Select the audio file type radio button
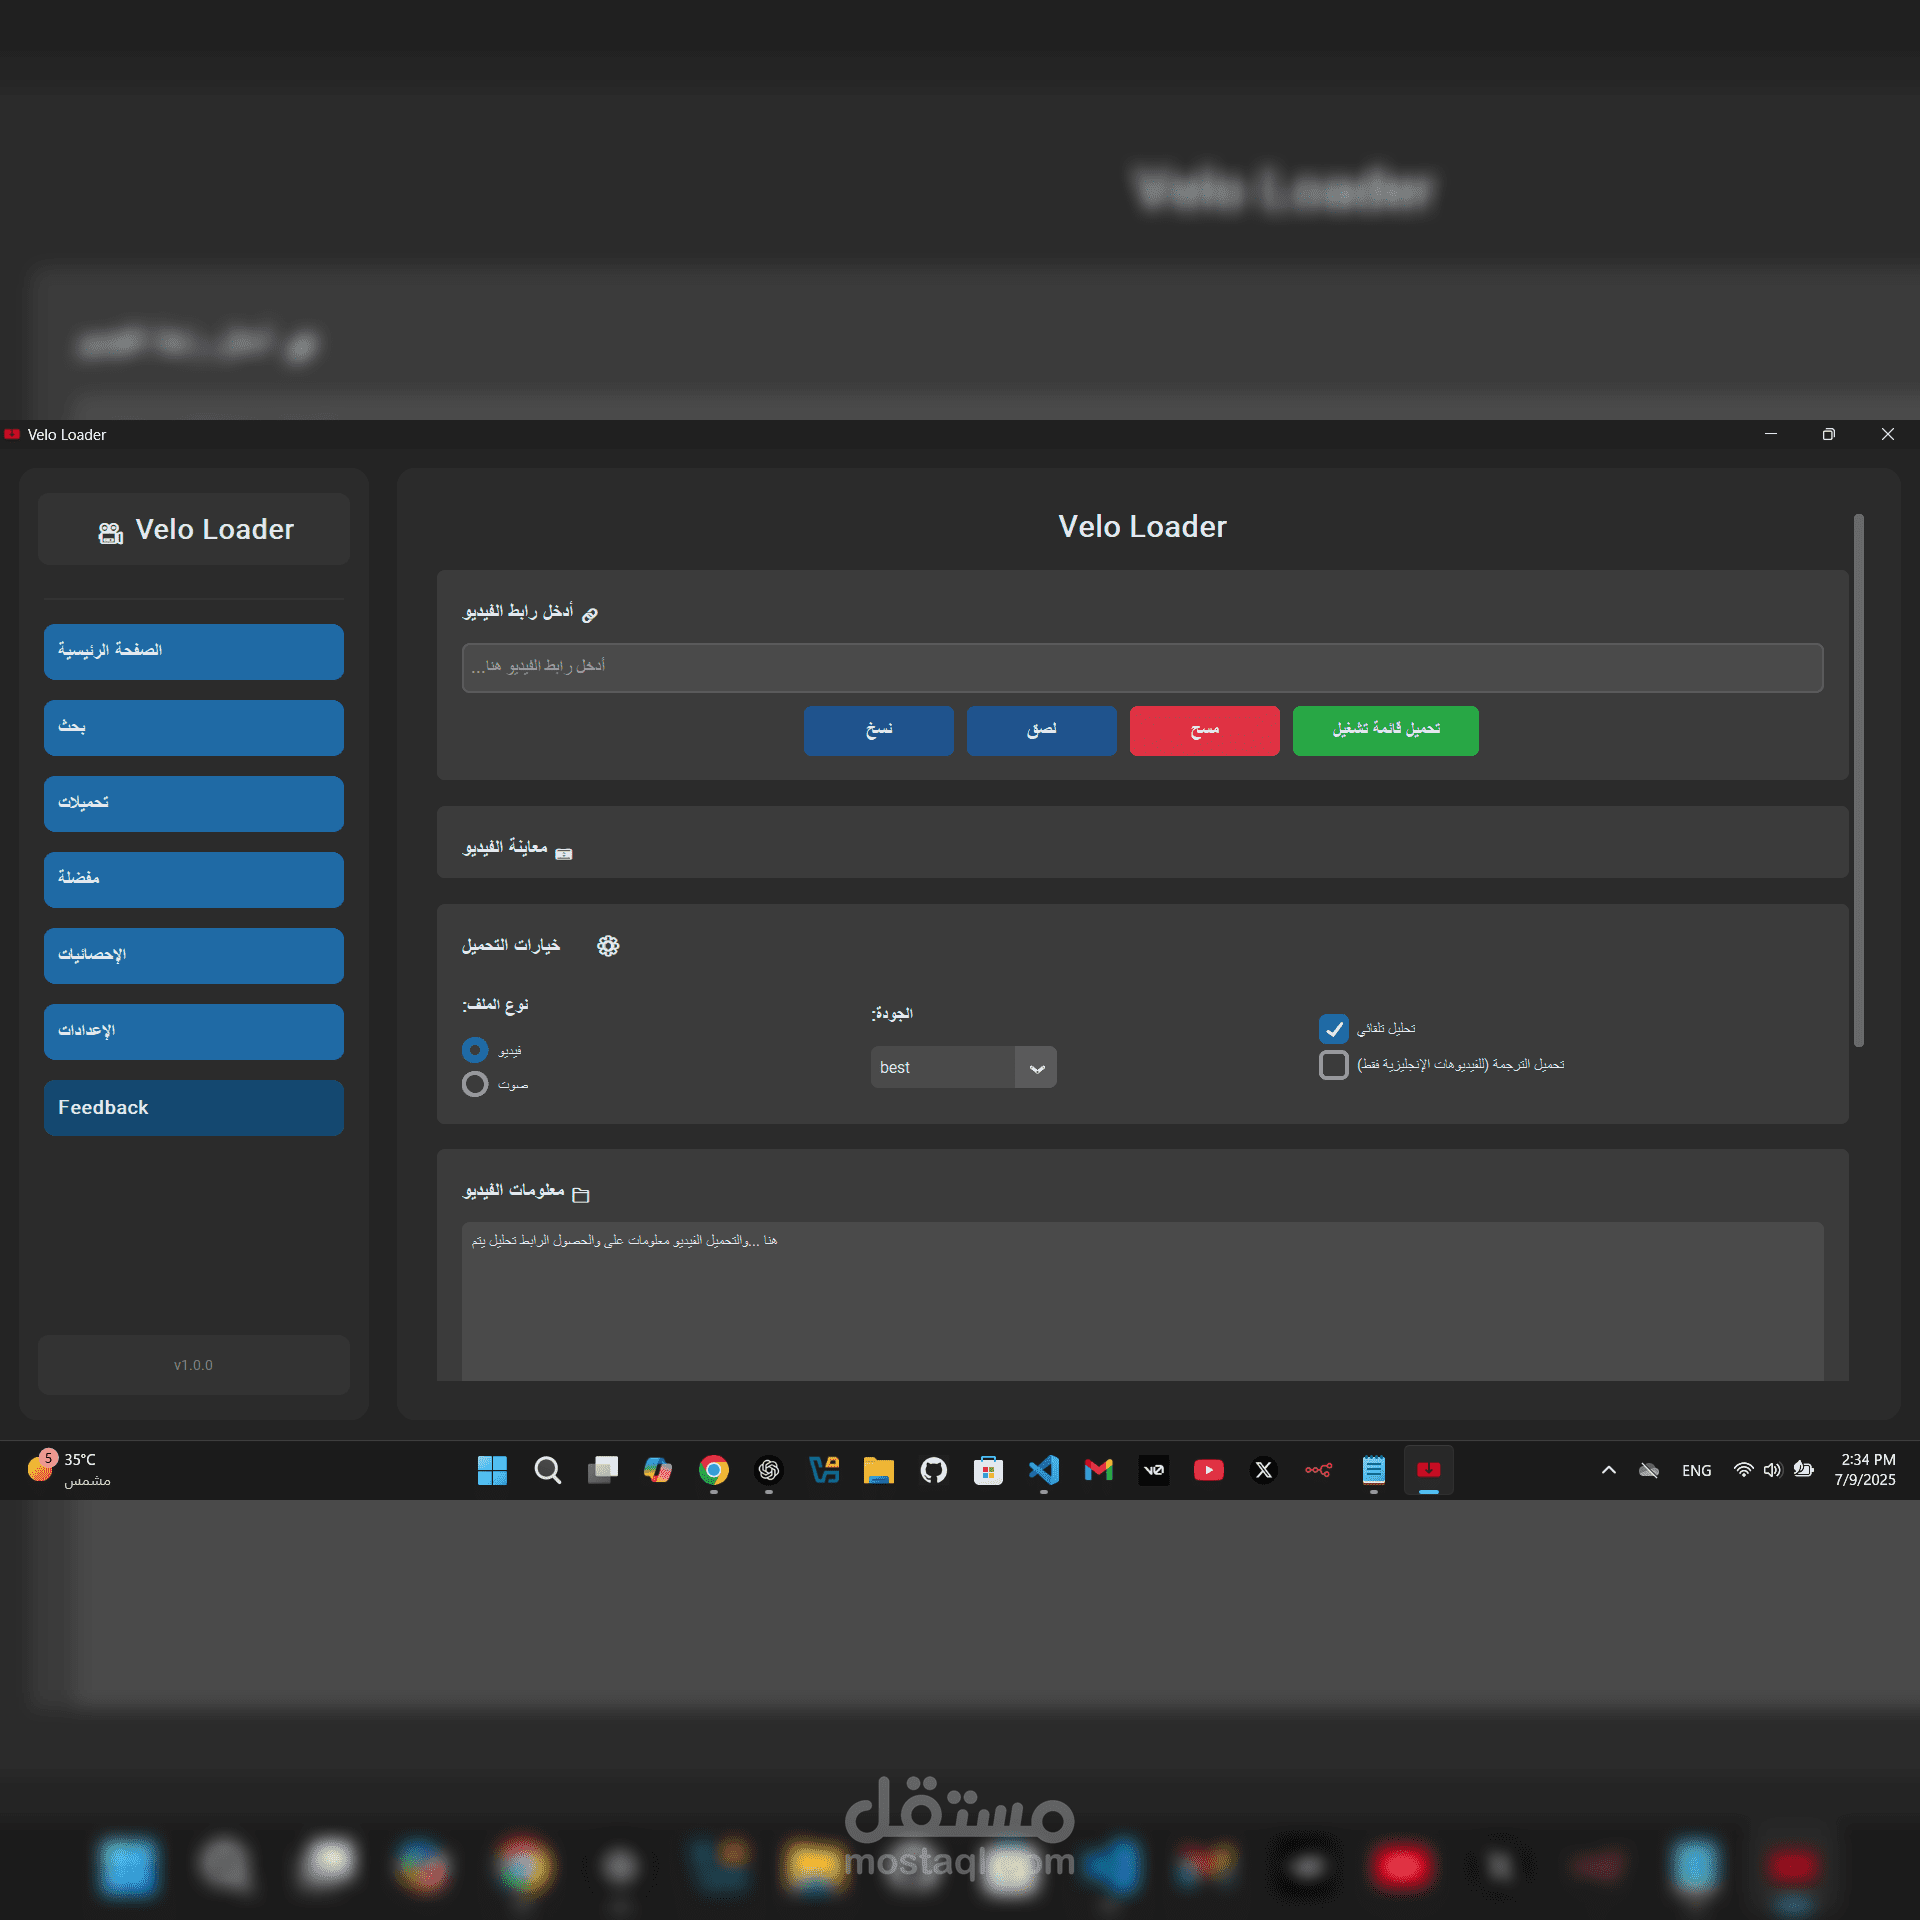Image resolution: width=1920 pixels, height=1920 pixels. [x=475, y=1085]
